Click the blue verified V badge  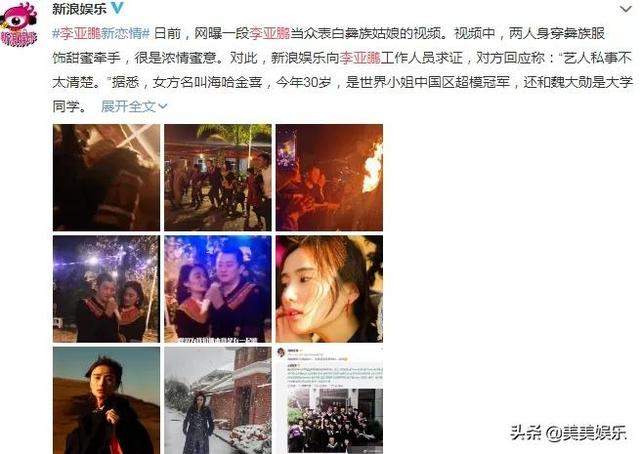(118, 8)
